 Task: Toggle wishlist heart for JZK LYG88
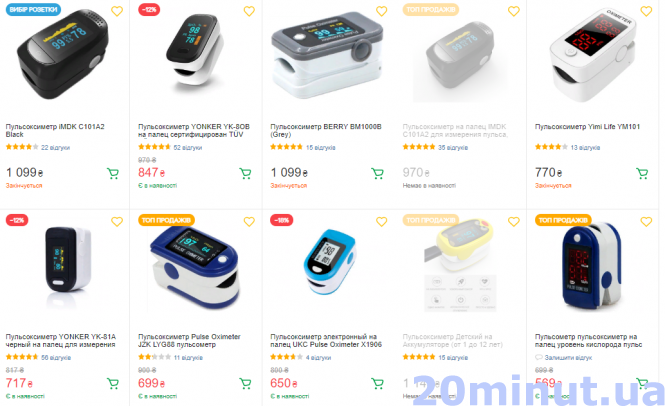(249, 221)
